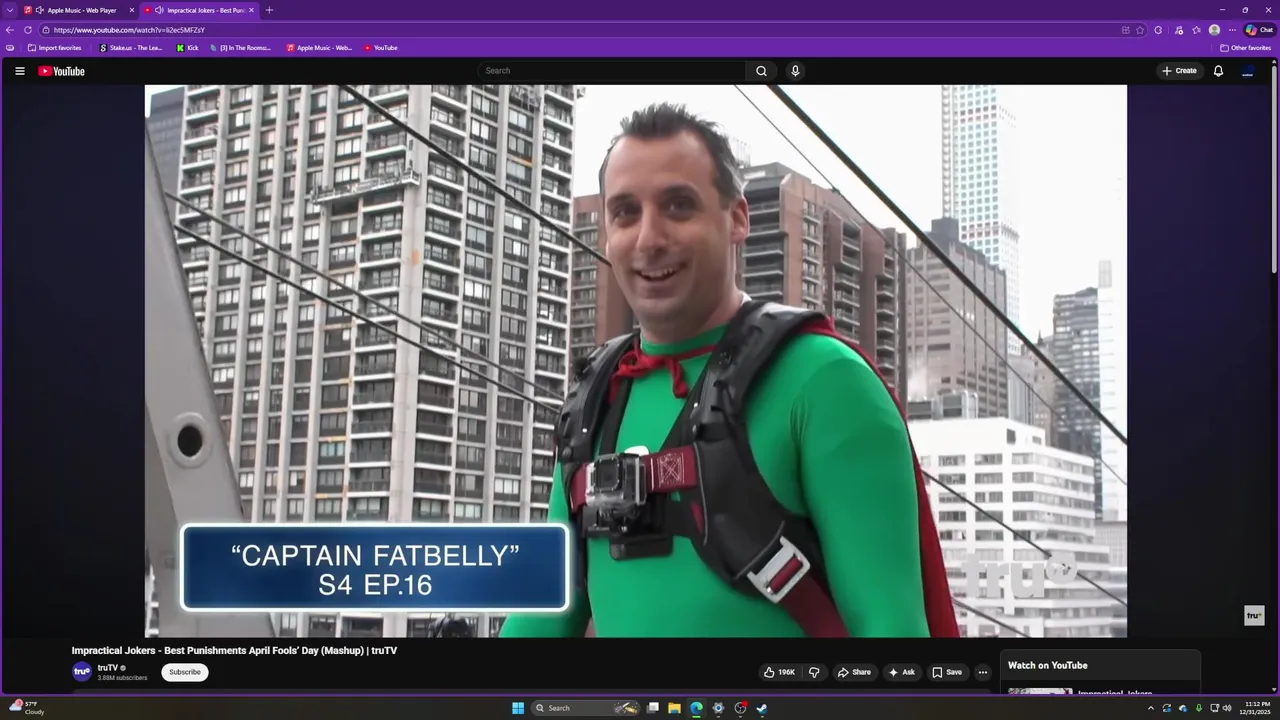Mute the Apple Music tab audio icon

pos(40,10)
